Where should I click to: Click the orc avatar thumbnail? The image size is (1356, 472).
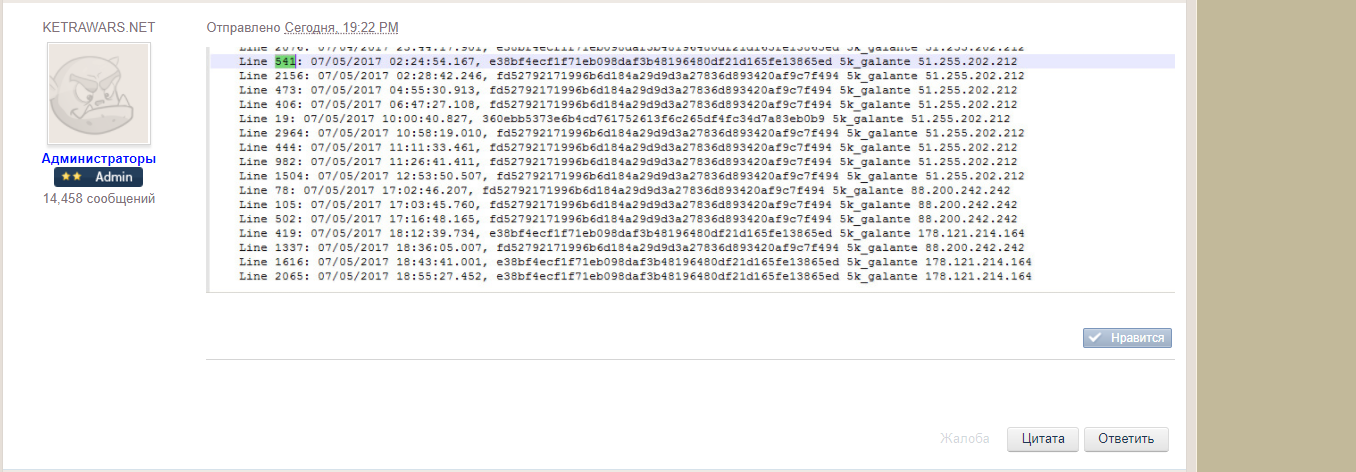[x=99, y=94]
